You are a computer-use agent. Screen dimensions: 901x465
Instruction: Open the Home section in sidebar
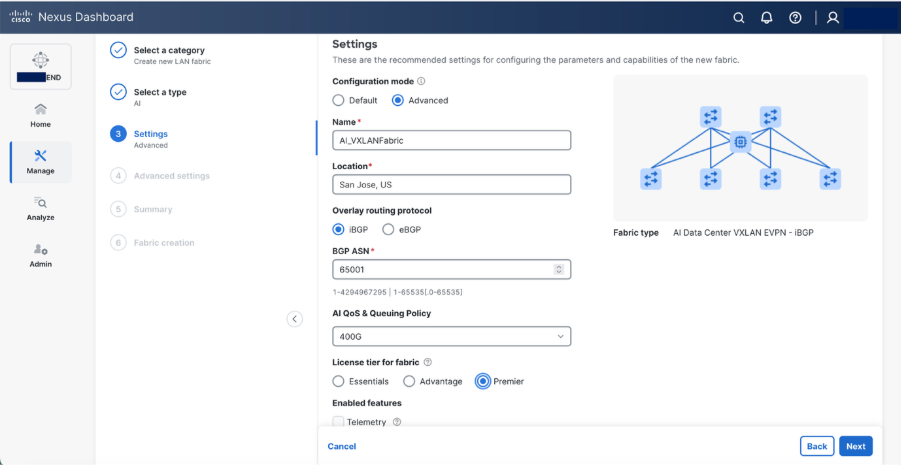click(41, 116)
